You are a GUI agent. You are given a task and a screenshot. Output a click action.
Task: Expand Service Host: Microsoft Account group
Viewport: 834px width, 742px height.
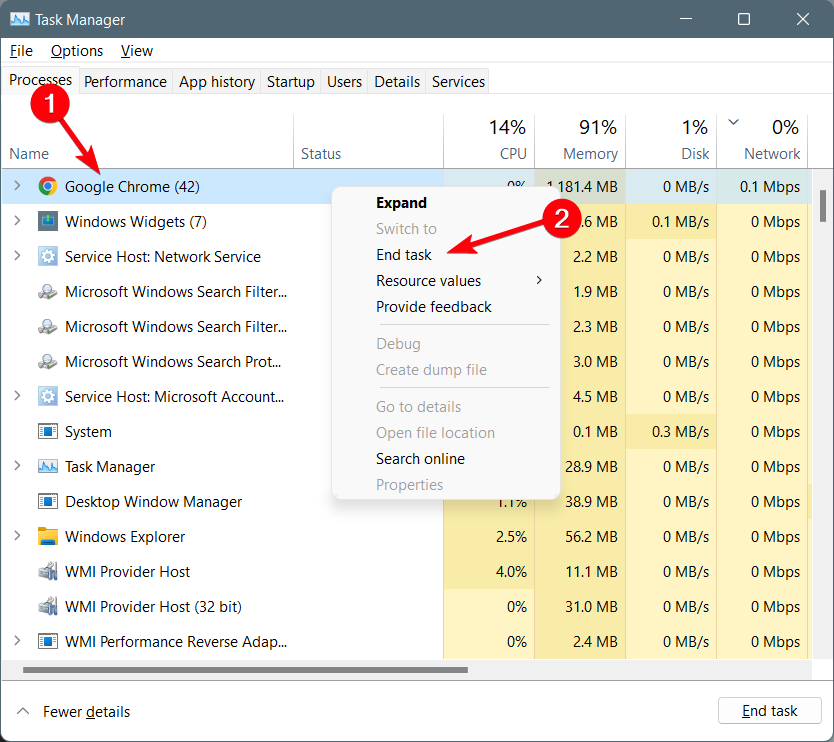18,396
